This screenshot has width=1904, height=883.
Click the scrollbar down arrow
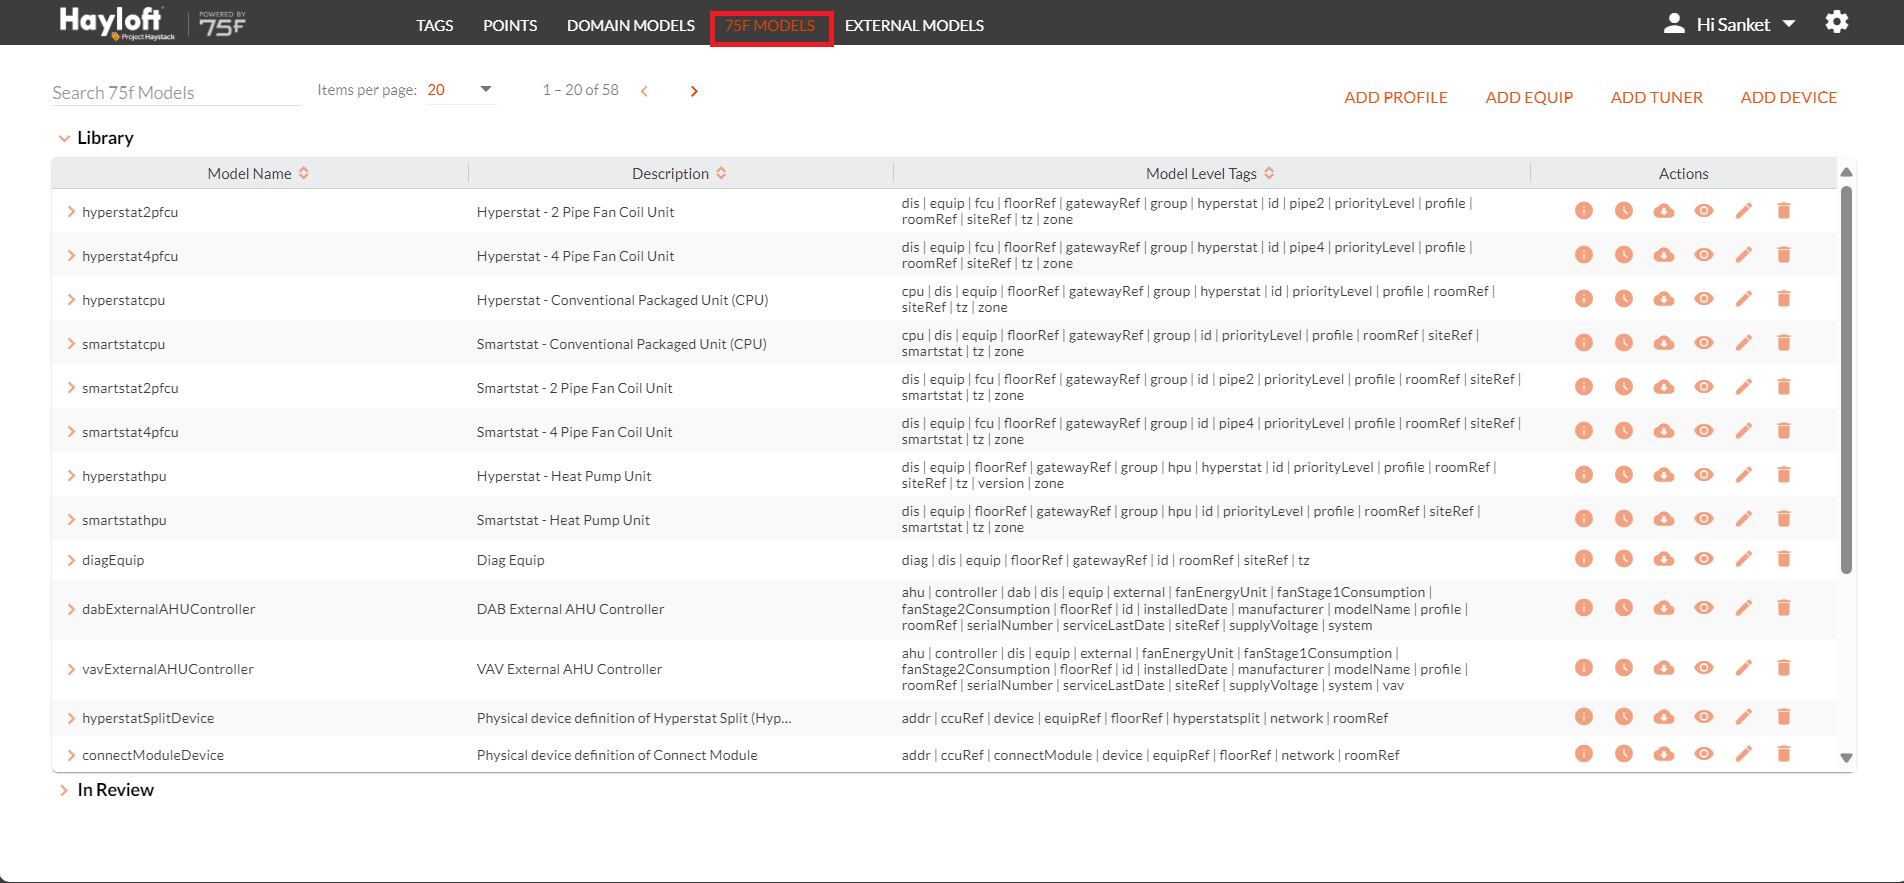[1846, 758]
